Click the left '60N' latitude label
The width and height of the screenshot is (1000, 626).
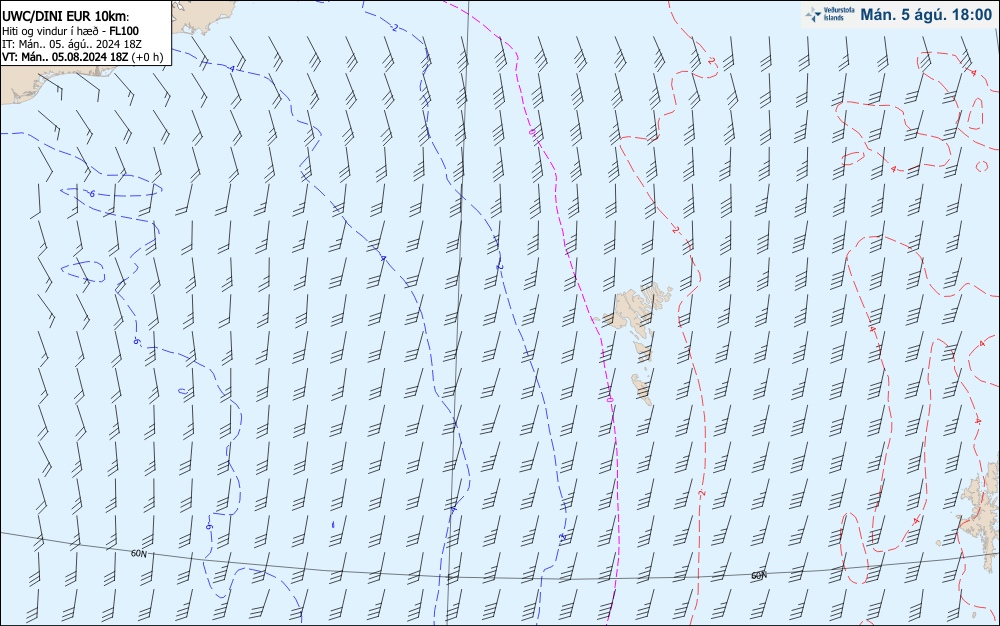tap(138, 554)
